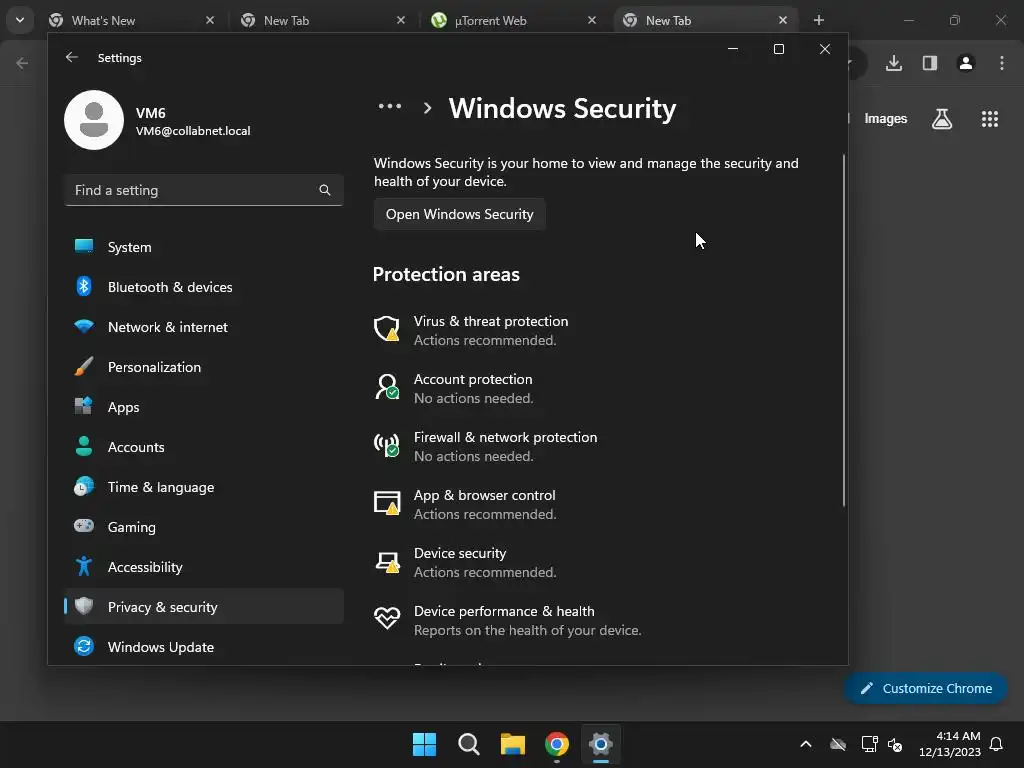Open Virus & threat protection shield icon
This screenshot has height=768, width=1024.
(x=387, y=329)
